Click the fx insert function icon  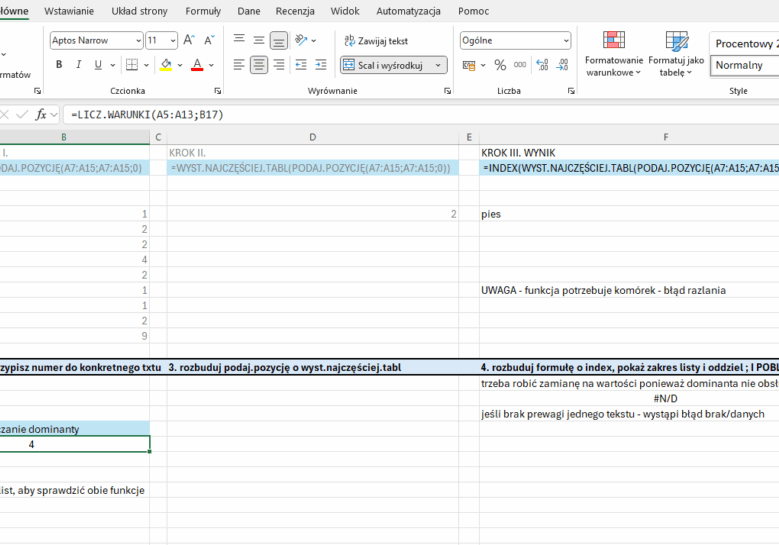click(x=41, y=115)
